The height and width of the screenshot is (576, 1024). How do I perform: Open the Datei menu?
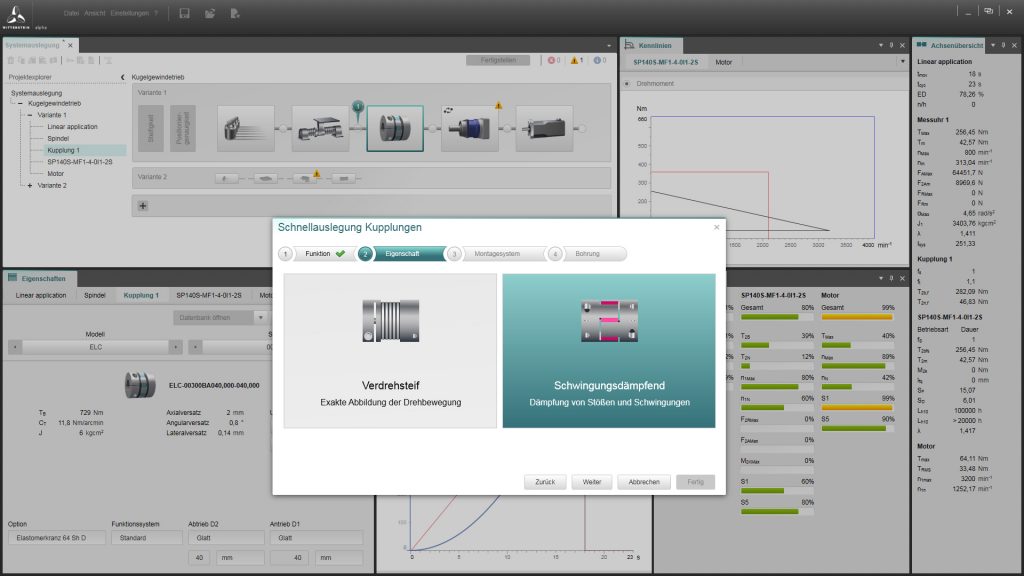click(x=71, y=13)
